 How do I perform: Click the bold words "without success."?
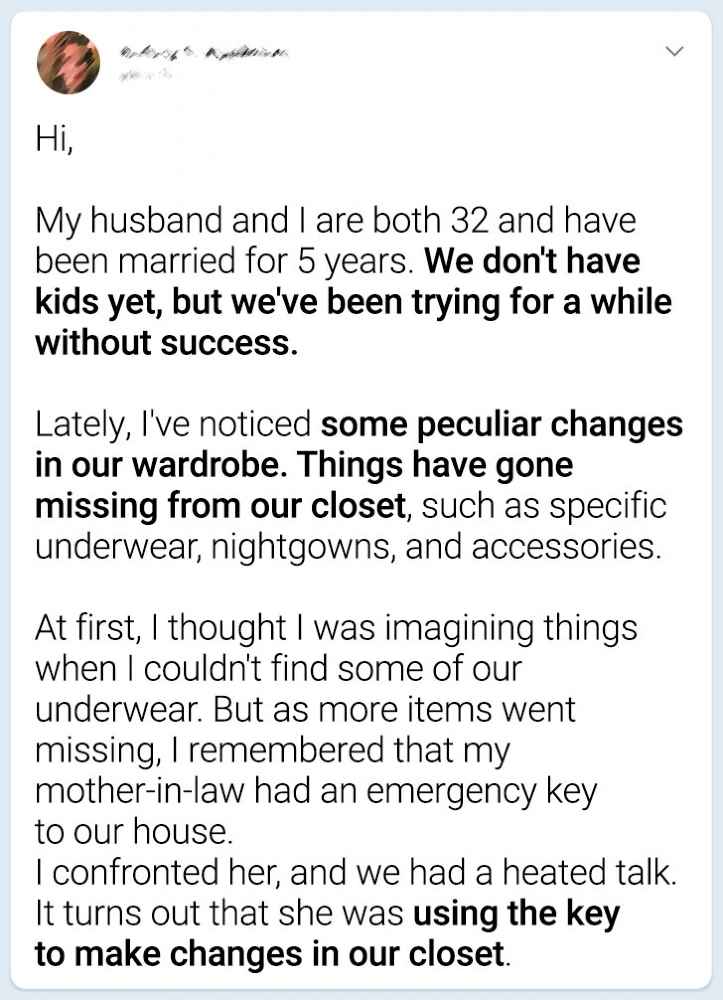pyautogui.click(x=167, y=344)
